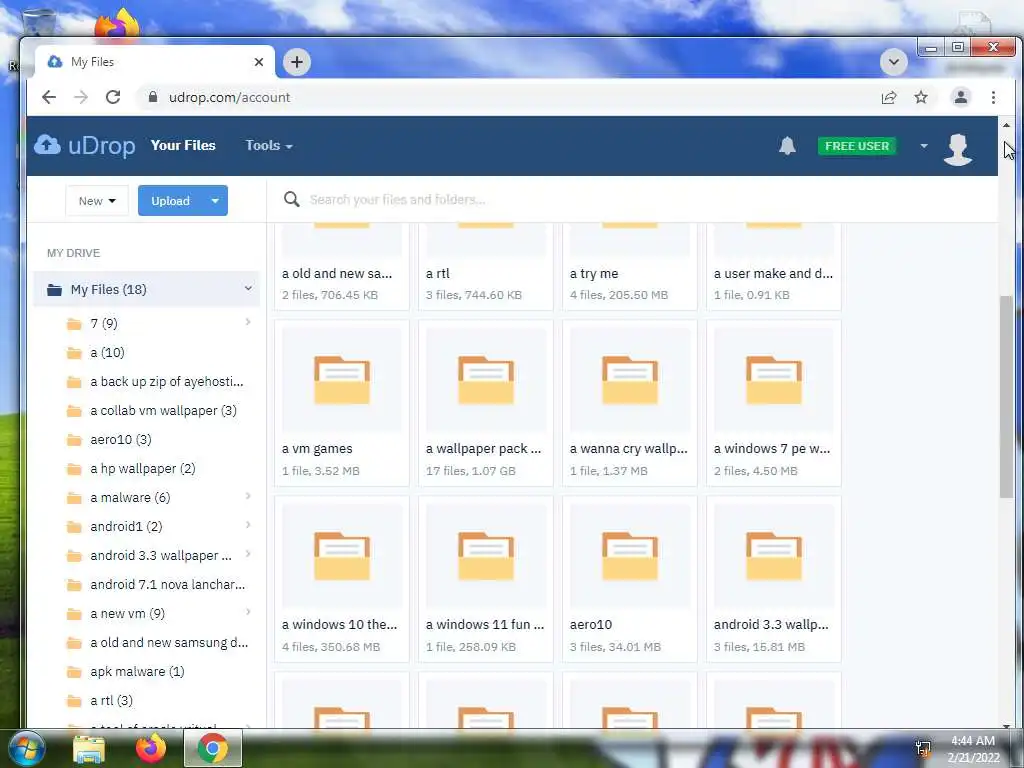Open Chrome three-dot menu

pos(993,97)
